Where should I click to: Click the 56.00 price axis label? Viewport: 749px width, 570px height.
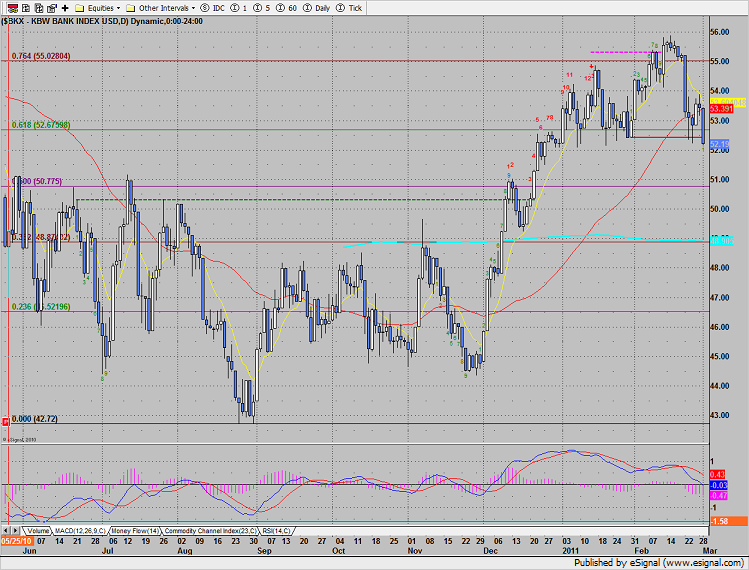[x=720, y=32]
